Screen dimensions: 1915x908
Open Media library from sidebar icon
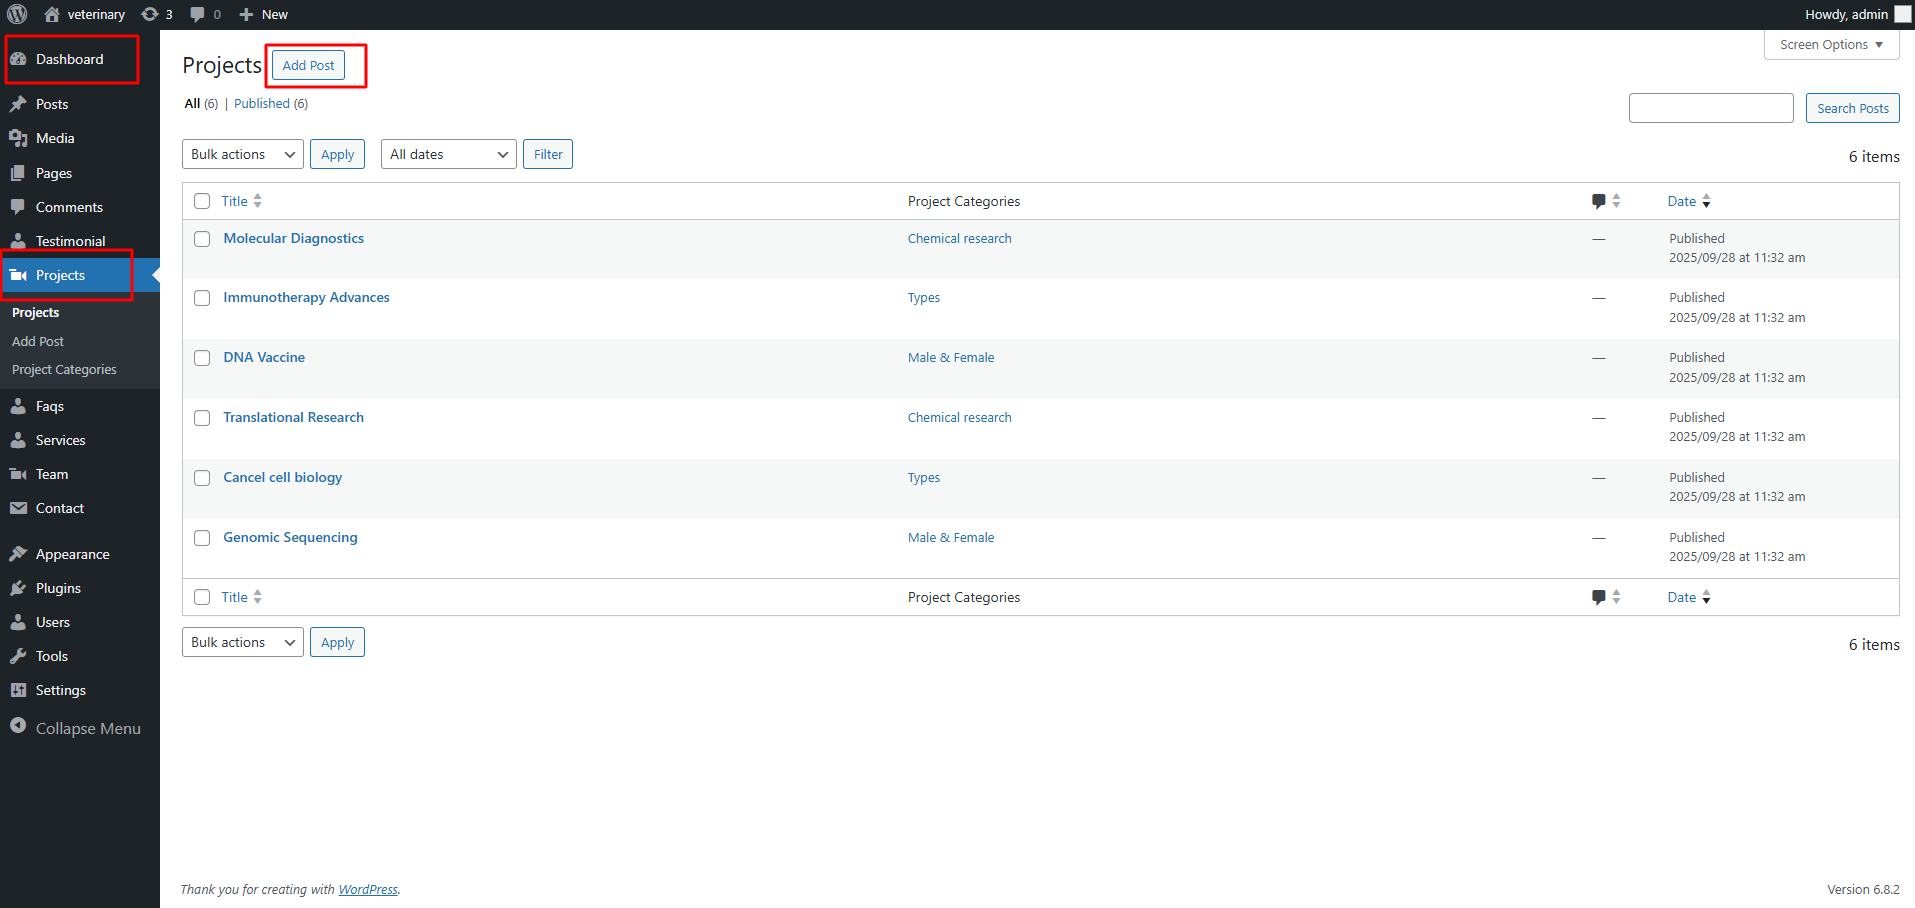click(x=18, y=138)
